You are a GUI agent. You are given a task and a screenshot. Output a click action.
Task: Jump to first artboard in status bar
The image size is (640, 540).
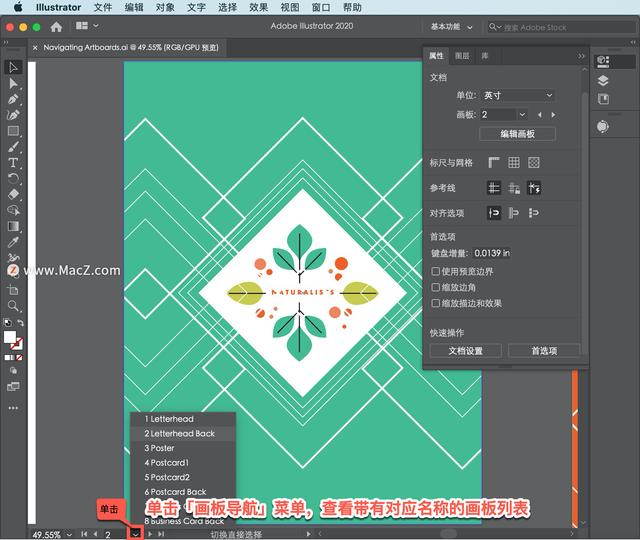(84, 534)
